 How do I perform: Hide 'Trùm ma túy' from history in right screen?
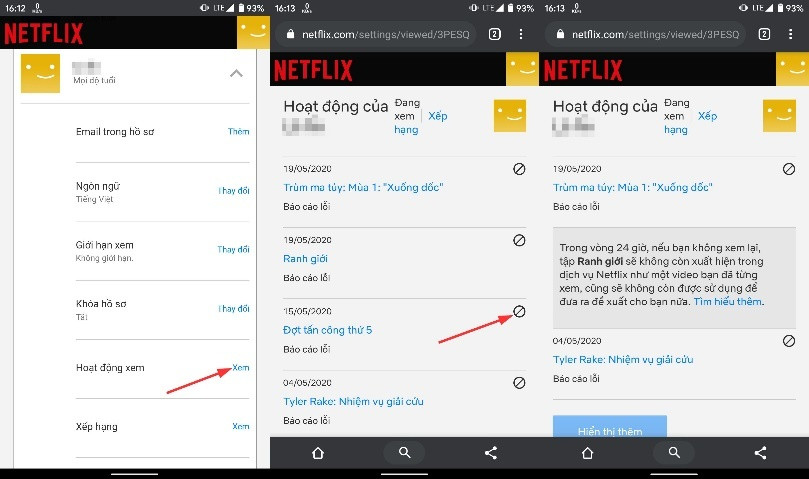789,169
